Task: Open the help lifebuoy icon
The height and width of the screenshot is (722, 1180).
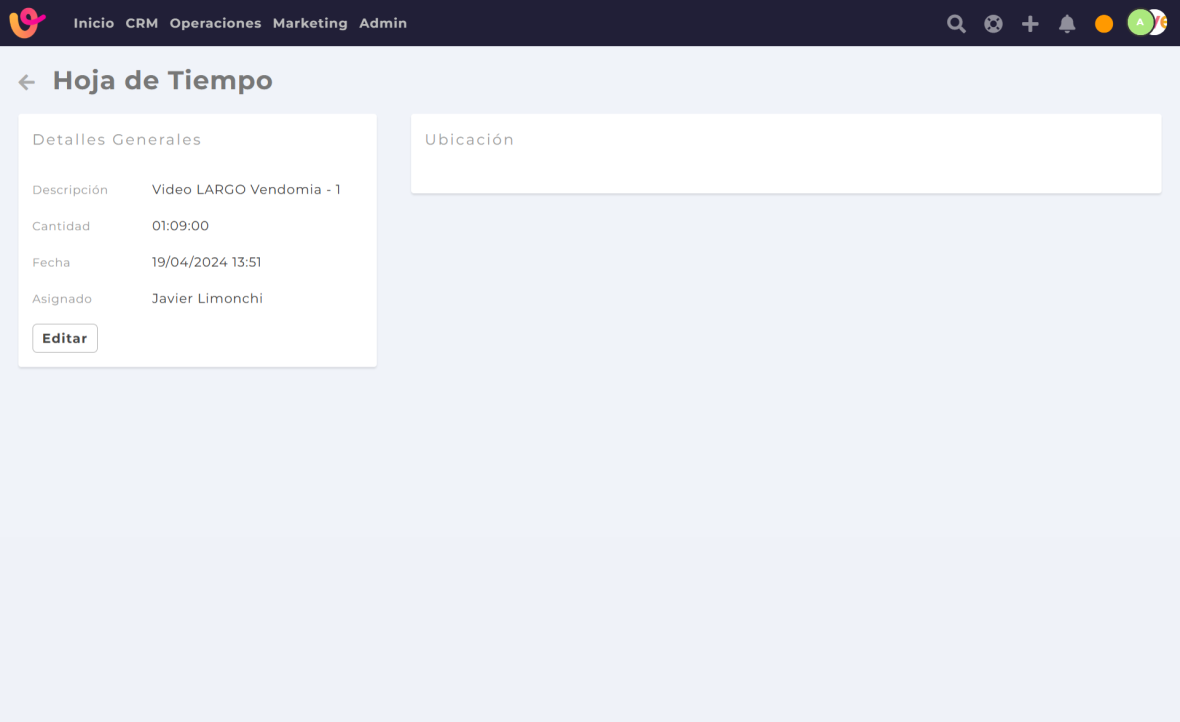Action: point(993,24)
